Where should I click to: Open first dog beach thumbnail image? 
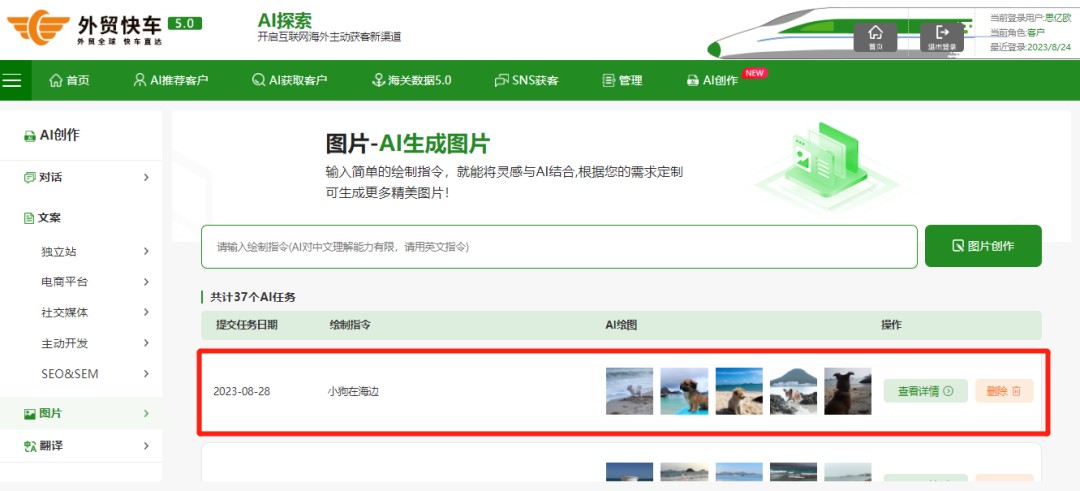[629, 391]
